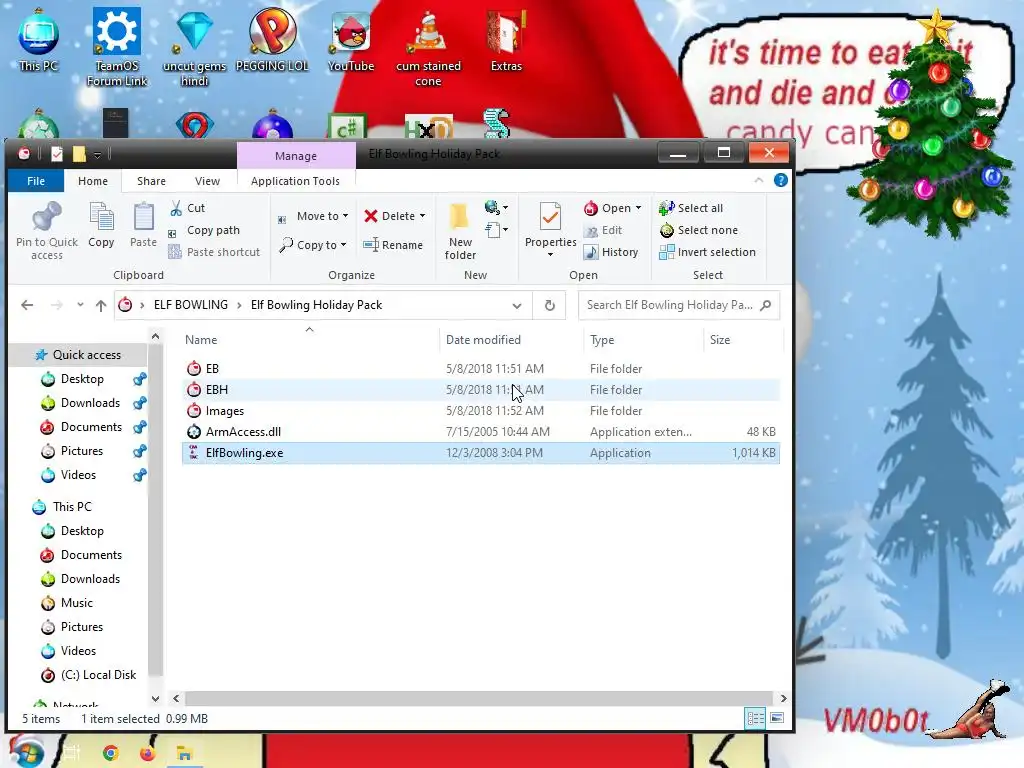
Task: Open PEGGING LOL desktop icon
Action: [272, 39]
